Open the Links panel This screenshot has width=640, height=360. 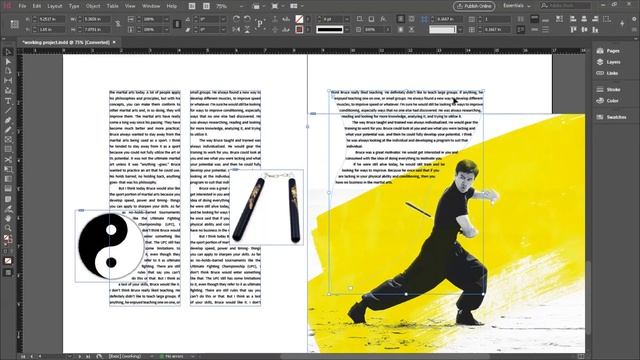tap(608, 73)
